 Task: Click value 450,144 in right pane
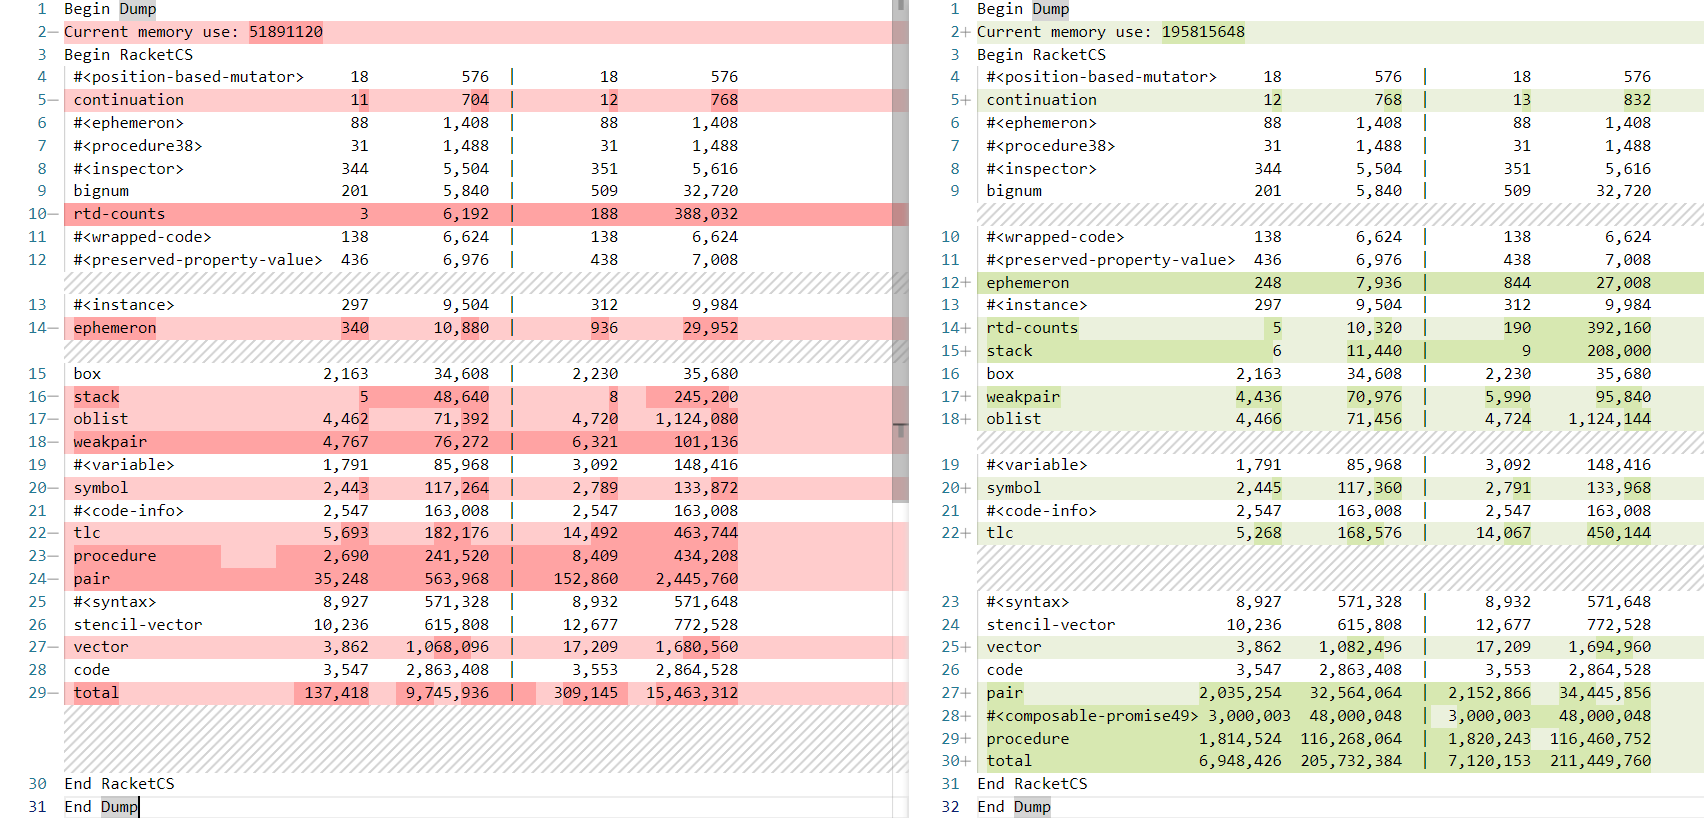point(1618,533)
